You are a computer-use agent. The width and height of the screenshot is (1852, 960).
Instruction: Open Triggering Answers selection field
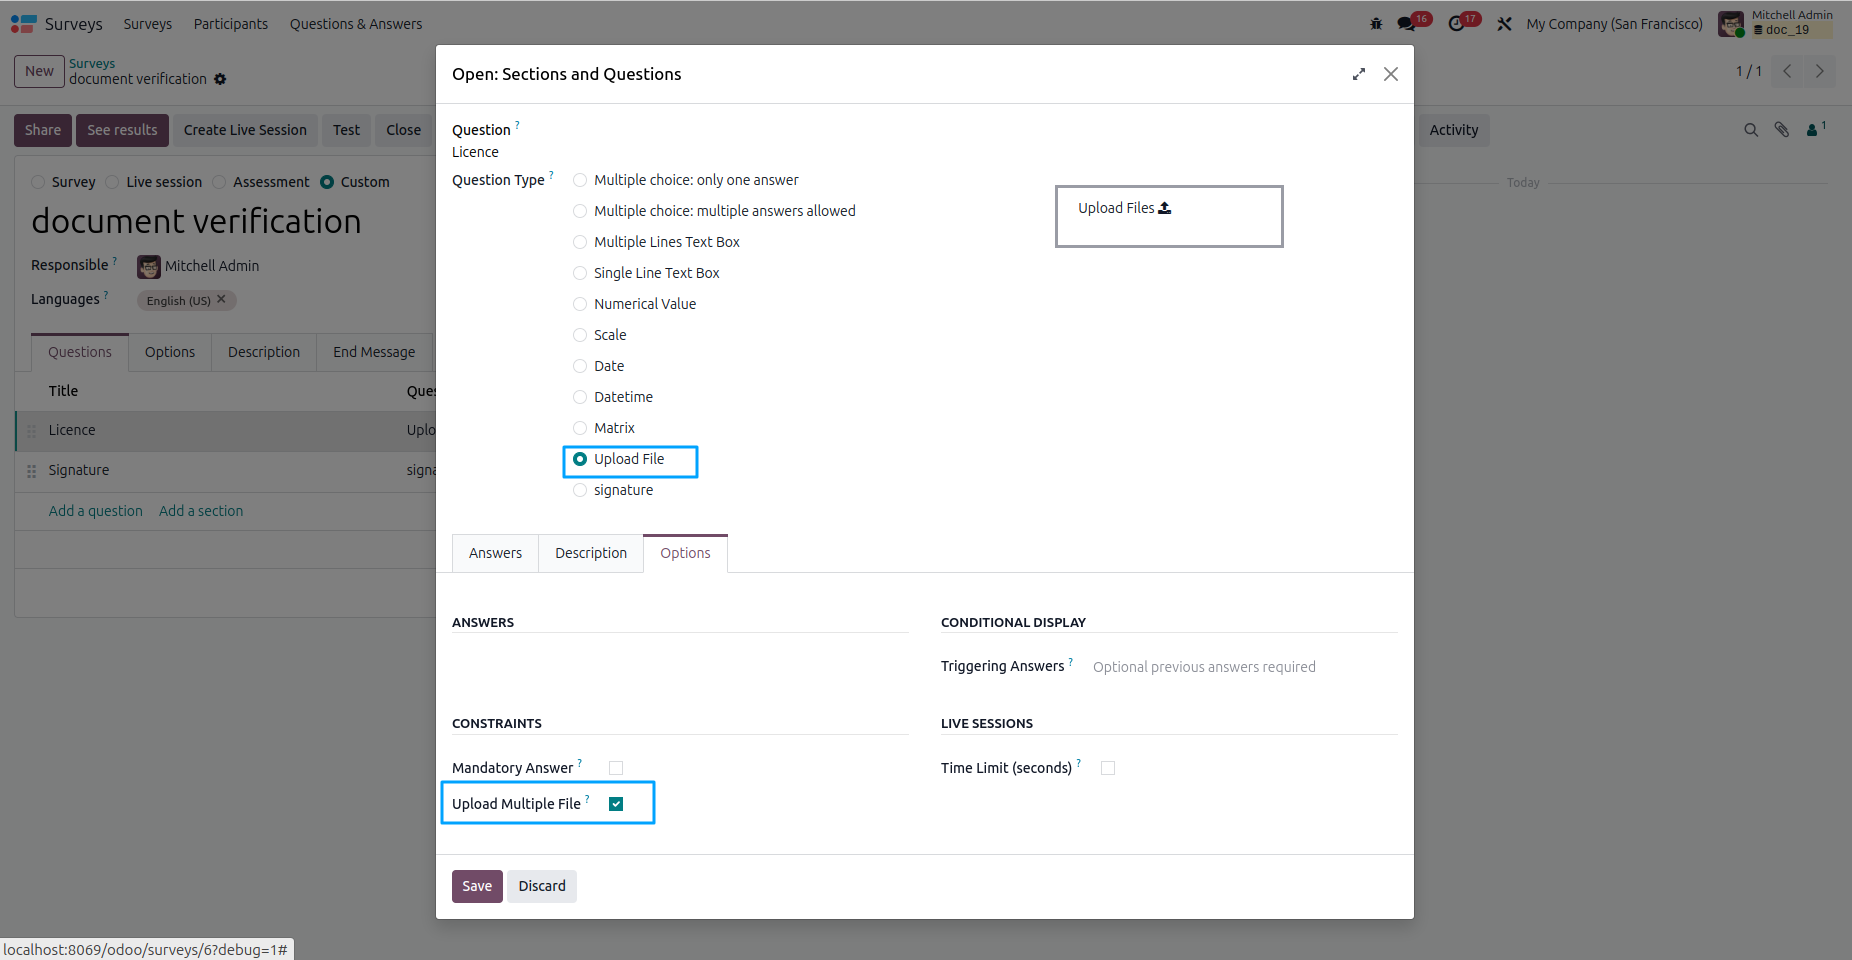[x=1244, y=667]
